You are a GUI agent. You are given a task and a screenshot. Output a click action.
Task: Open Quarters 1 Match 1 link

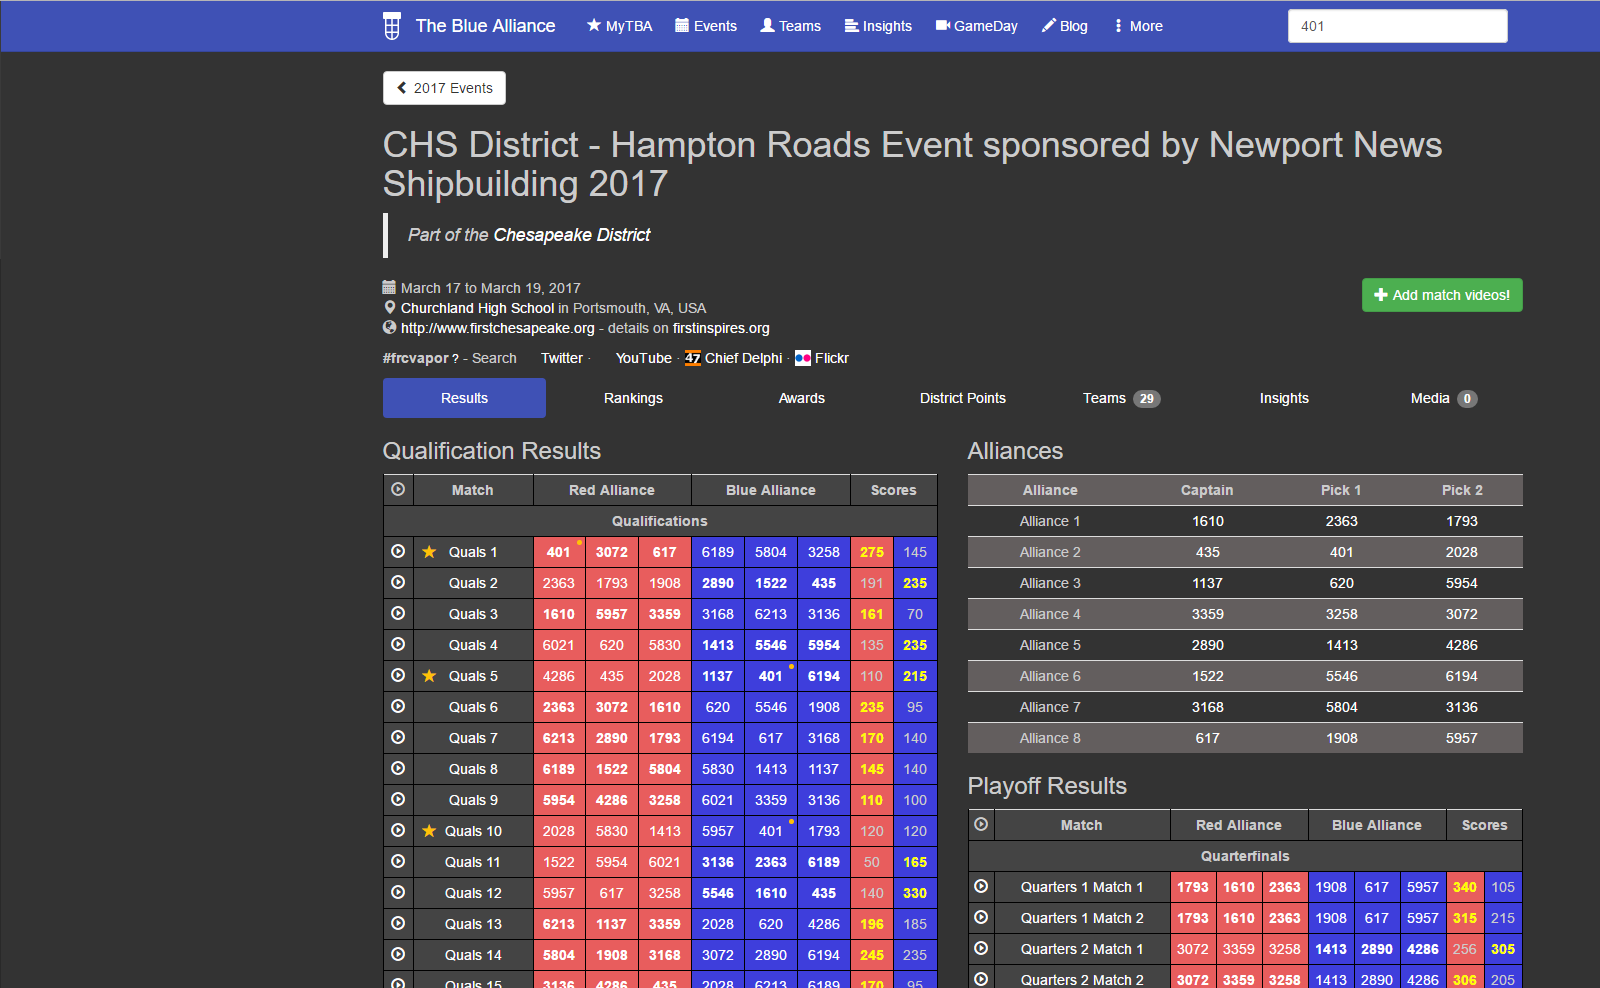[1082, 887]
